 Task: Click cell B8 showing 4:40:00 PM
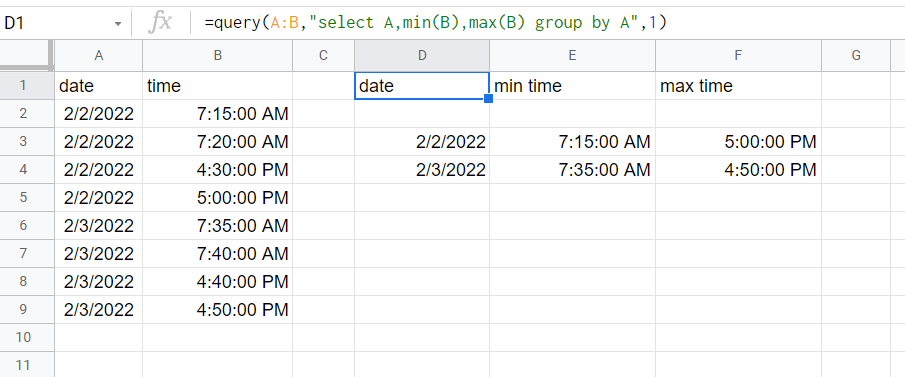[218, 282]
